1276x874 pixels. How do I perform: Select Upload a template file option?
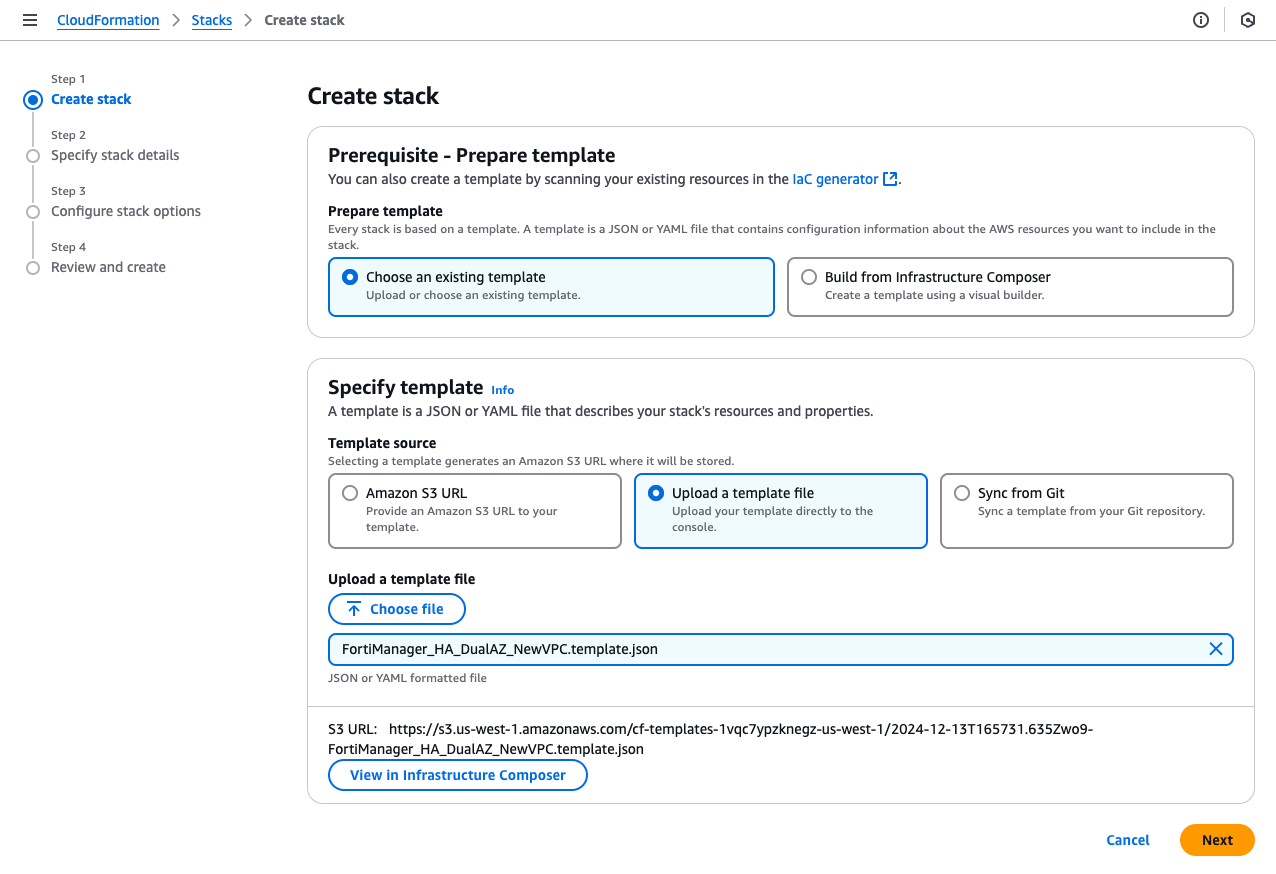point(656,493)
